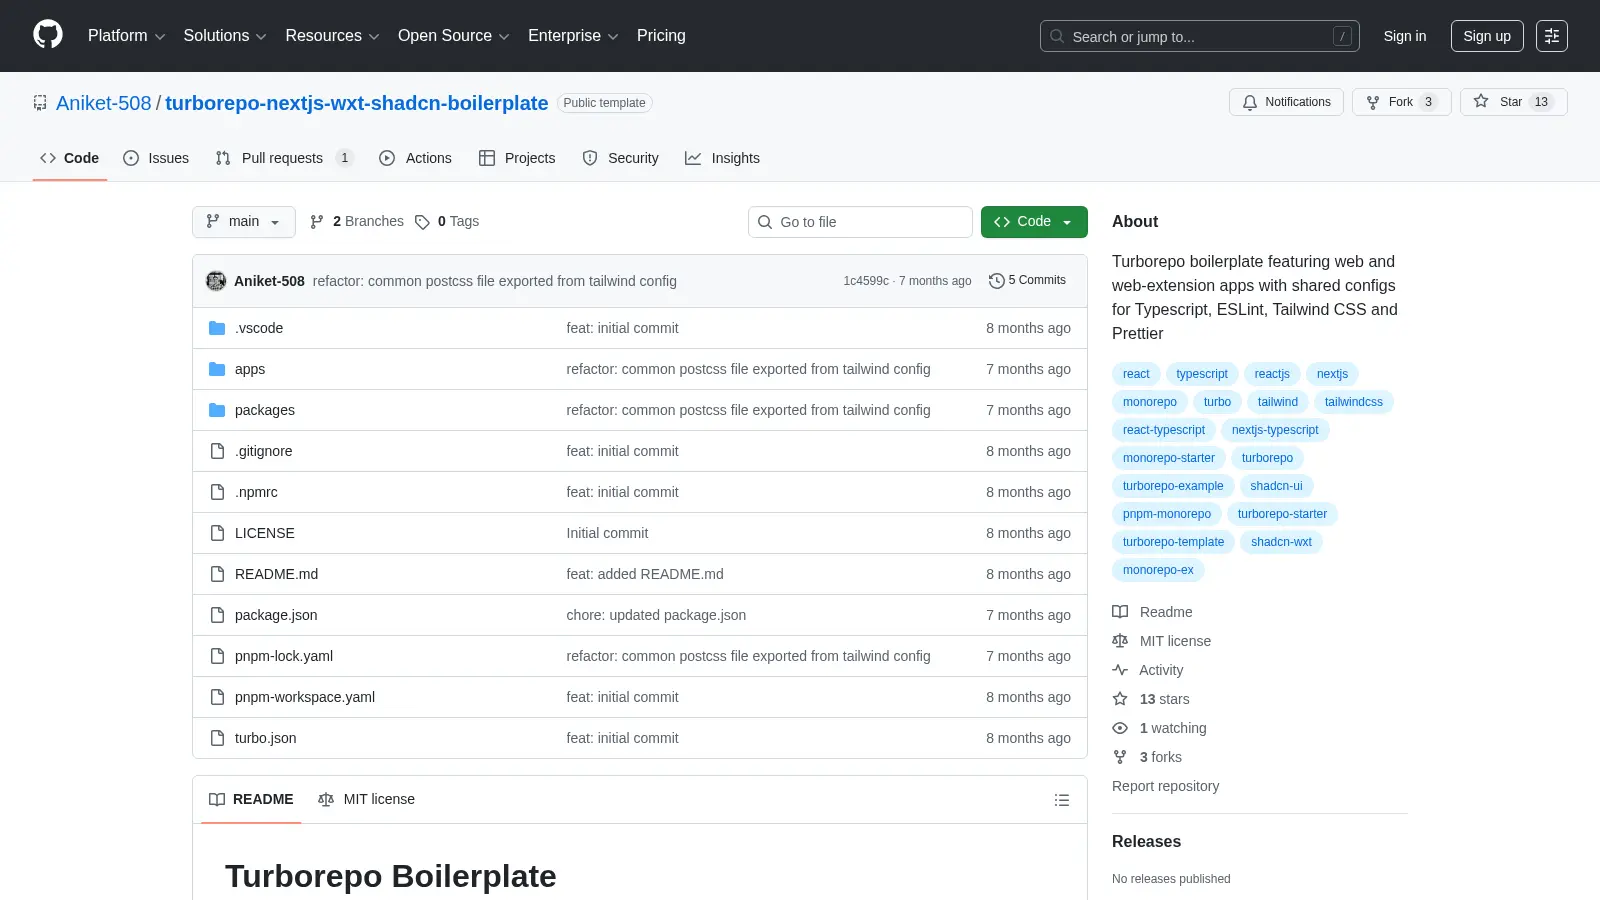Screen dimensions: 1600x900
Task: Click the Aniket-508 avatar in the commit row
Action: (216, 281)
